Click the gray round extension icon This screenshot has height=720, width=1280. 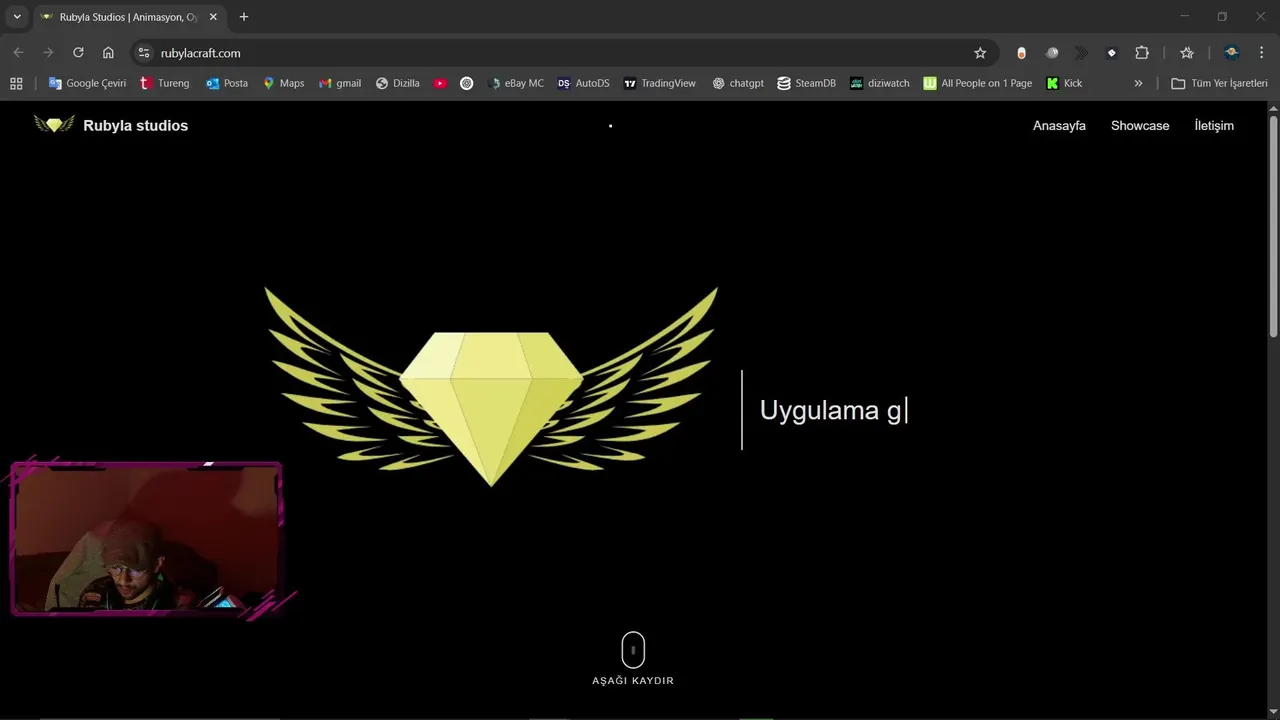(x=1052, y=53)
